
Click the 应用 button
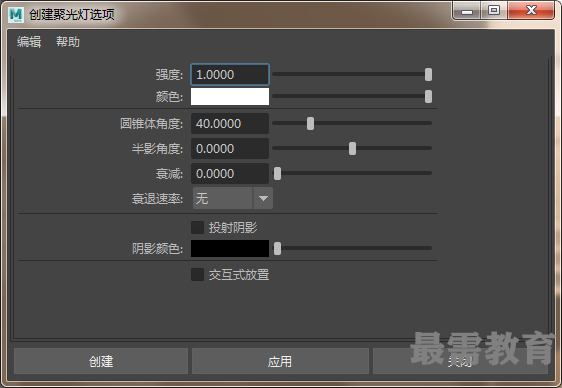280,361
